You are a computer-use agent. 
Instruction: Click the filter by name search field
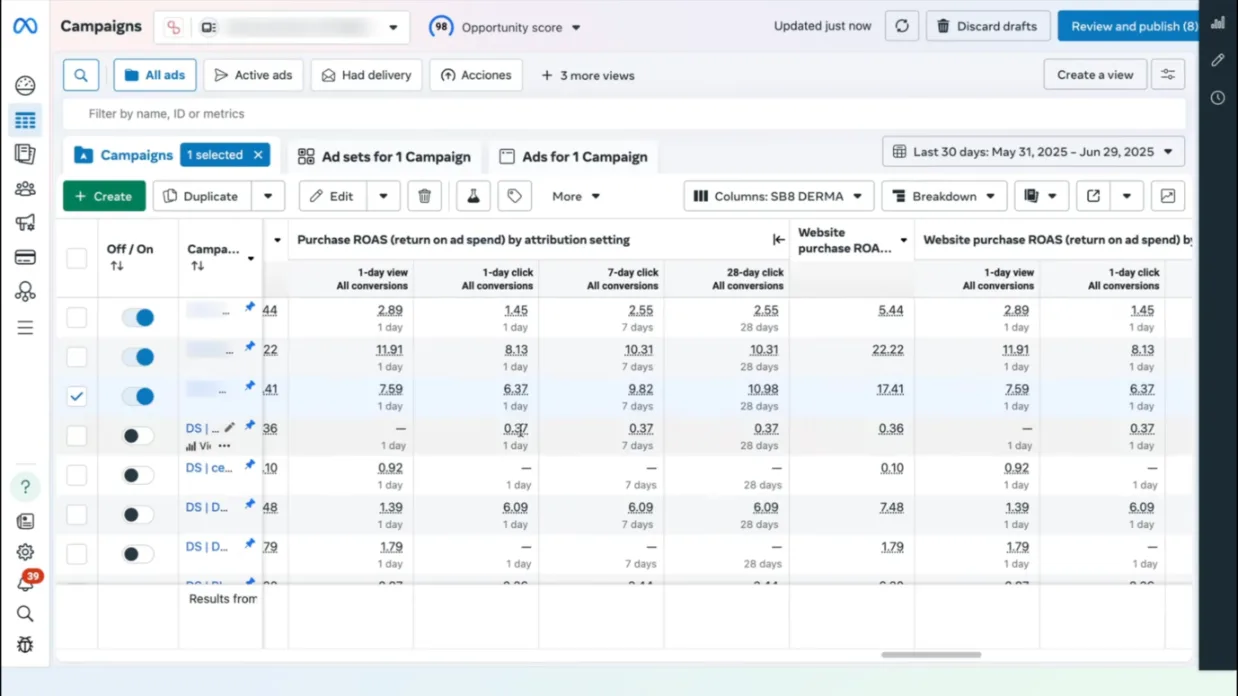[624, 114]
